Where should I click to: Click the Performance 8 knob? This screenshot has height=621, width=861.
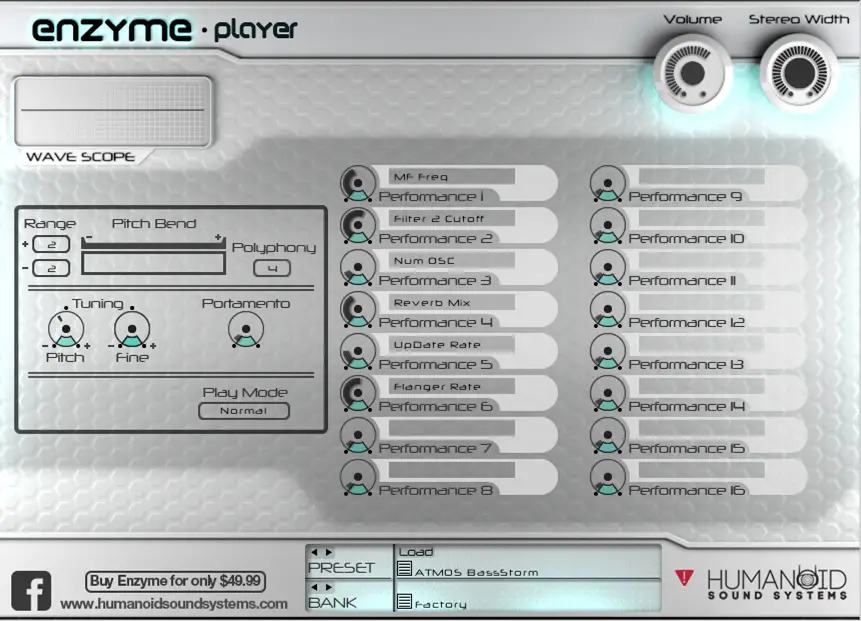pyautogui.click(x=358, y=477)
